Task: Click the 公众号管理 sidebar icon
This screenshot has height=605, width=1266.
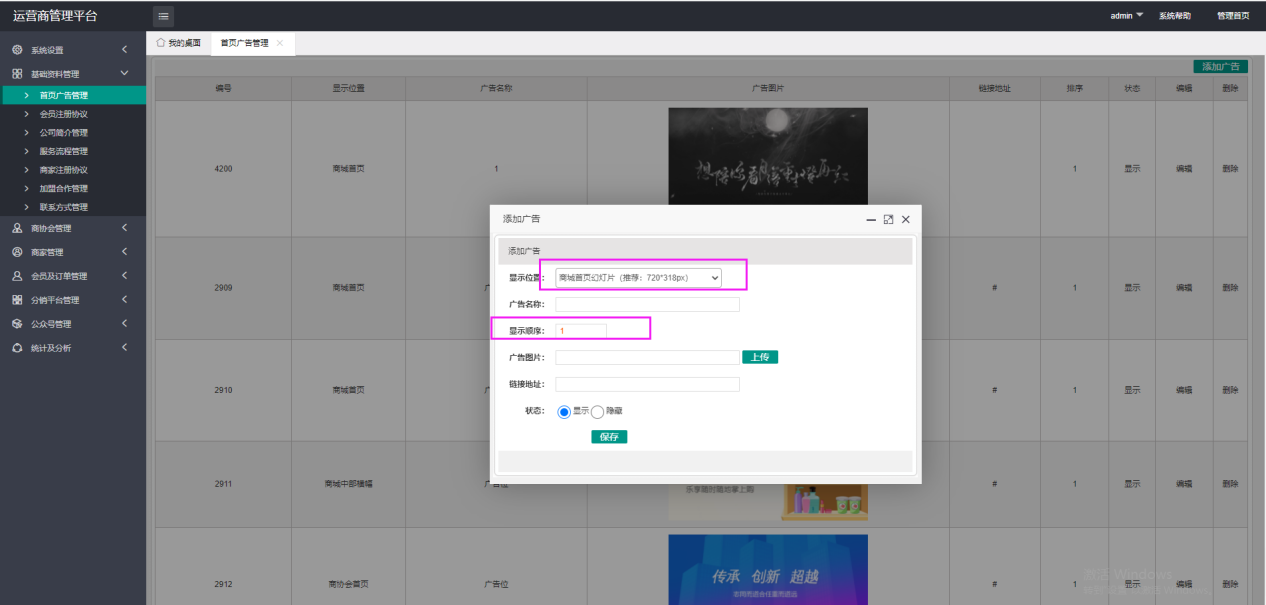Action: (x=17, y=324)
